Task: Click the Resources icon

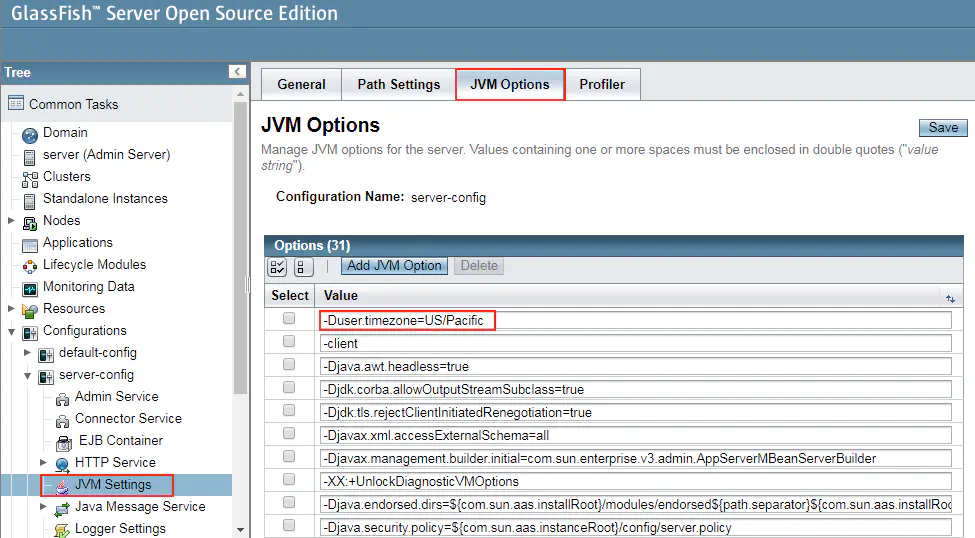Action: click(29, 310)
